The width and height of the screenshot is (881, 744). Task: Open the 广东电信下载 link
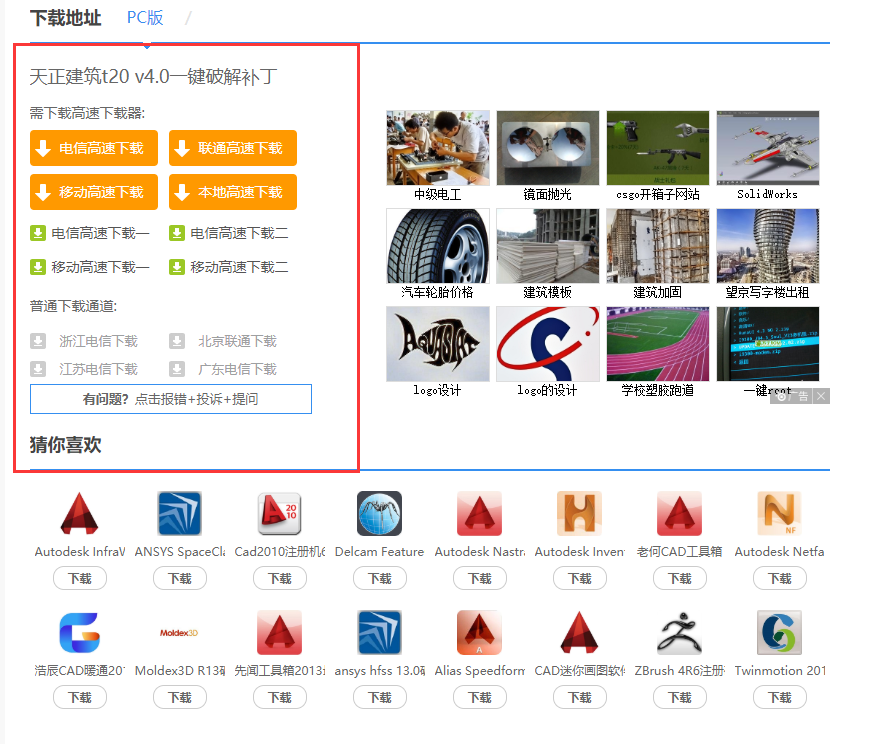(237, 369)
